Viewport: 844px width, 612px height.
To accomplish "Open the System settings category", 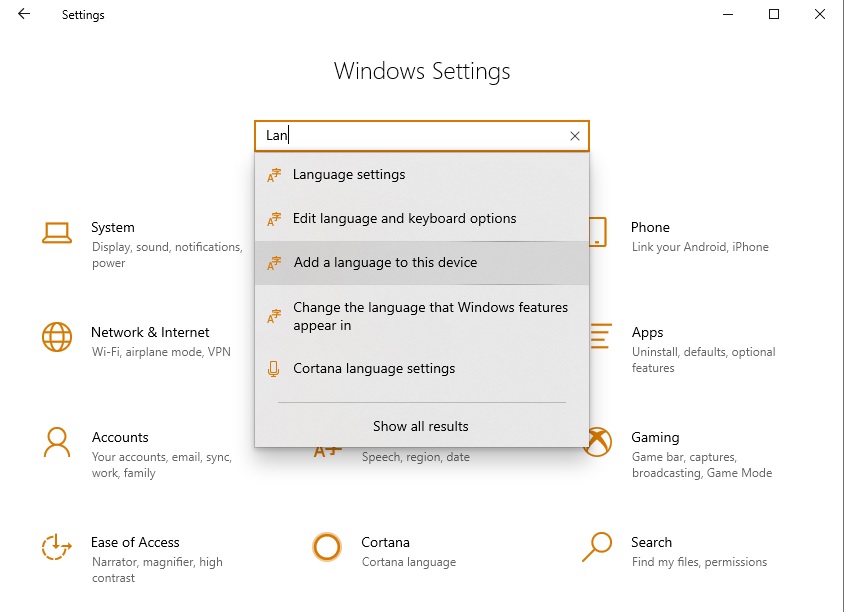I will pyautogui.click(x=112, y=228).
